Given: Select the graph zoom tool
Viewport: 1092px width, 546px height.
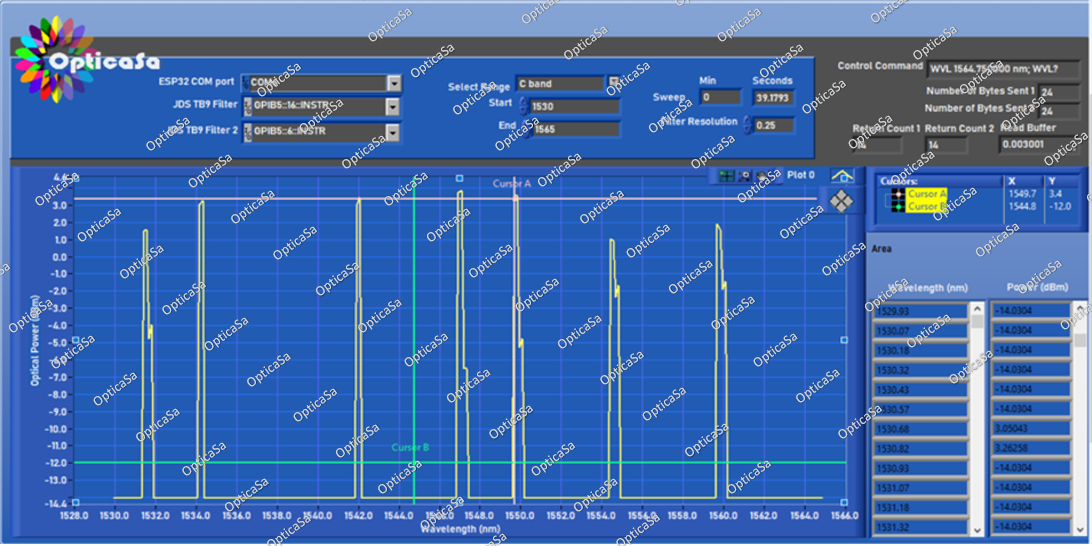Looking at the screenshot, I should point(744,177).
